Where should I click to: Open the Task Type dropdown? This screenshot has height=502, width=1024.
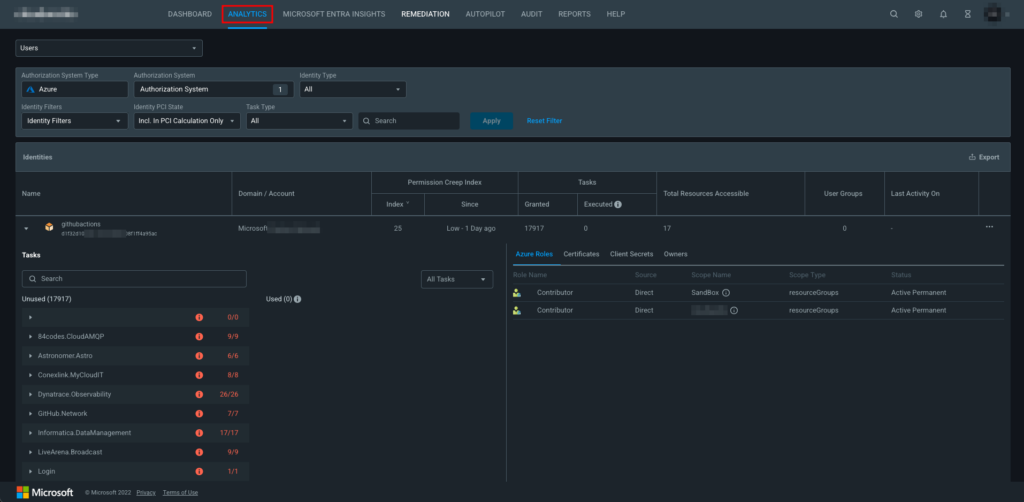click(x=299, y=121)
